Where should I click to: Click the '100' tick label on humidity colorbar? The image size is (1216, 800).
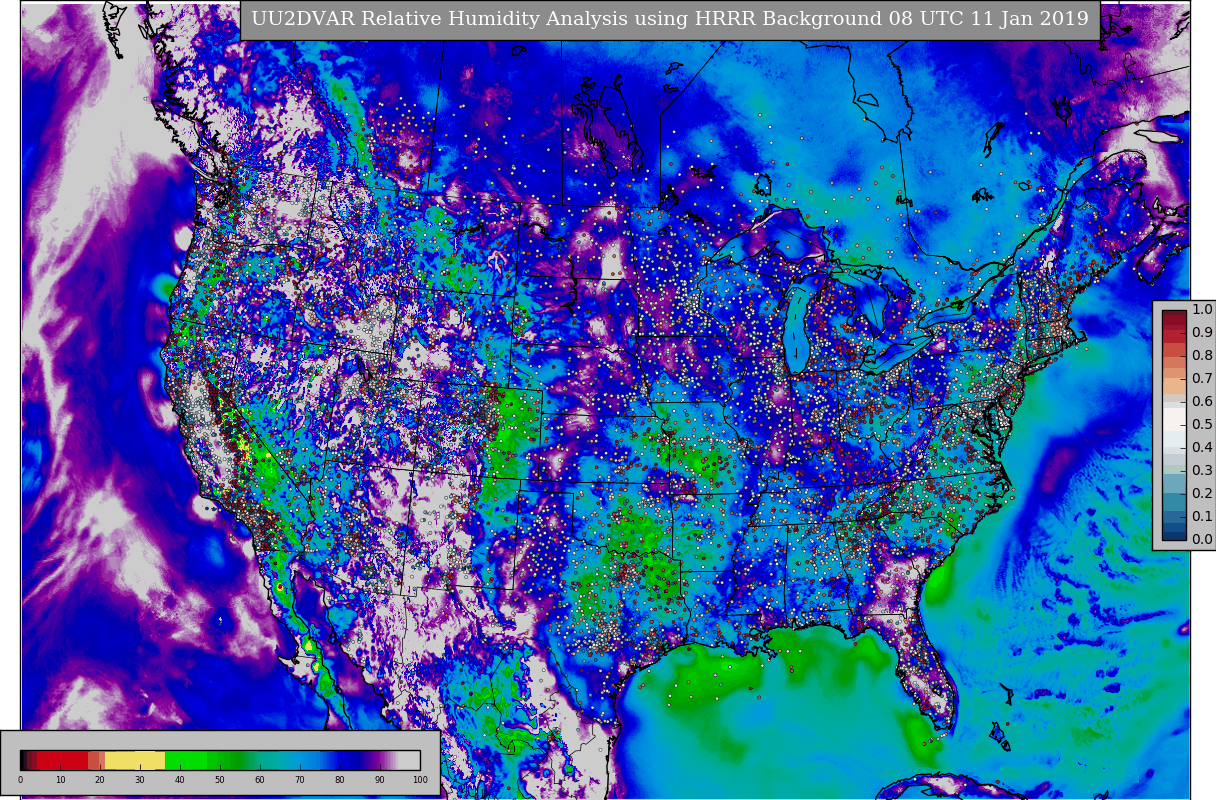coord(420,780)
